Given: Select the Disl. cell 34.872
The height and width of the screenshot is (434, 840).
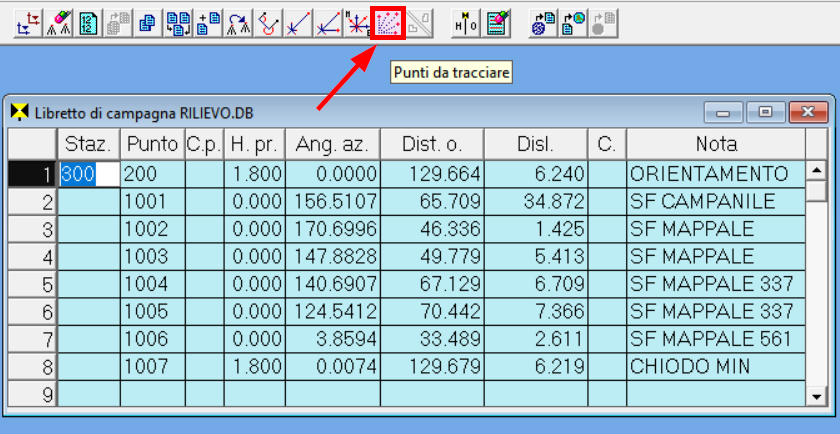Looking at the screenshot, I should click(536, 201).
